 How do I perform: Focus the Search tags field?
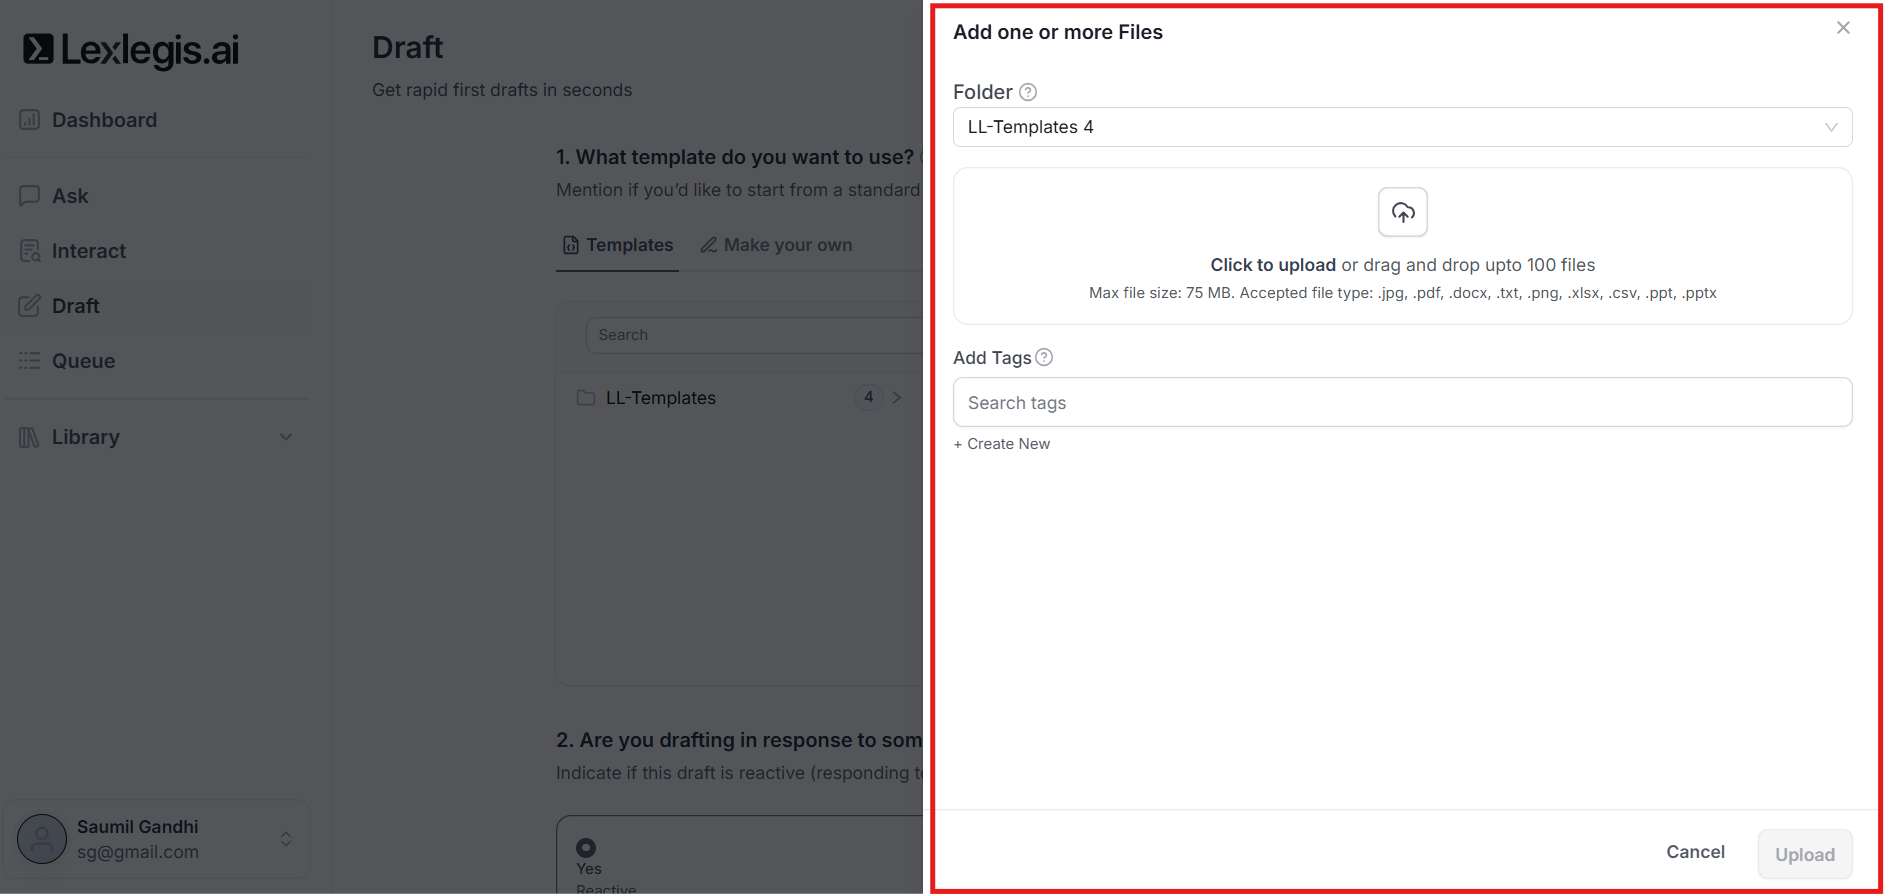click(1401, 402)
